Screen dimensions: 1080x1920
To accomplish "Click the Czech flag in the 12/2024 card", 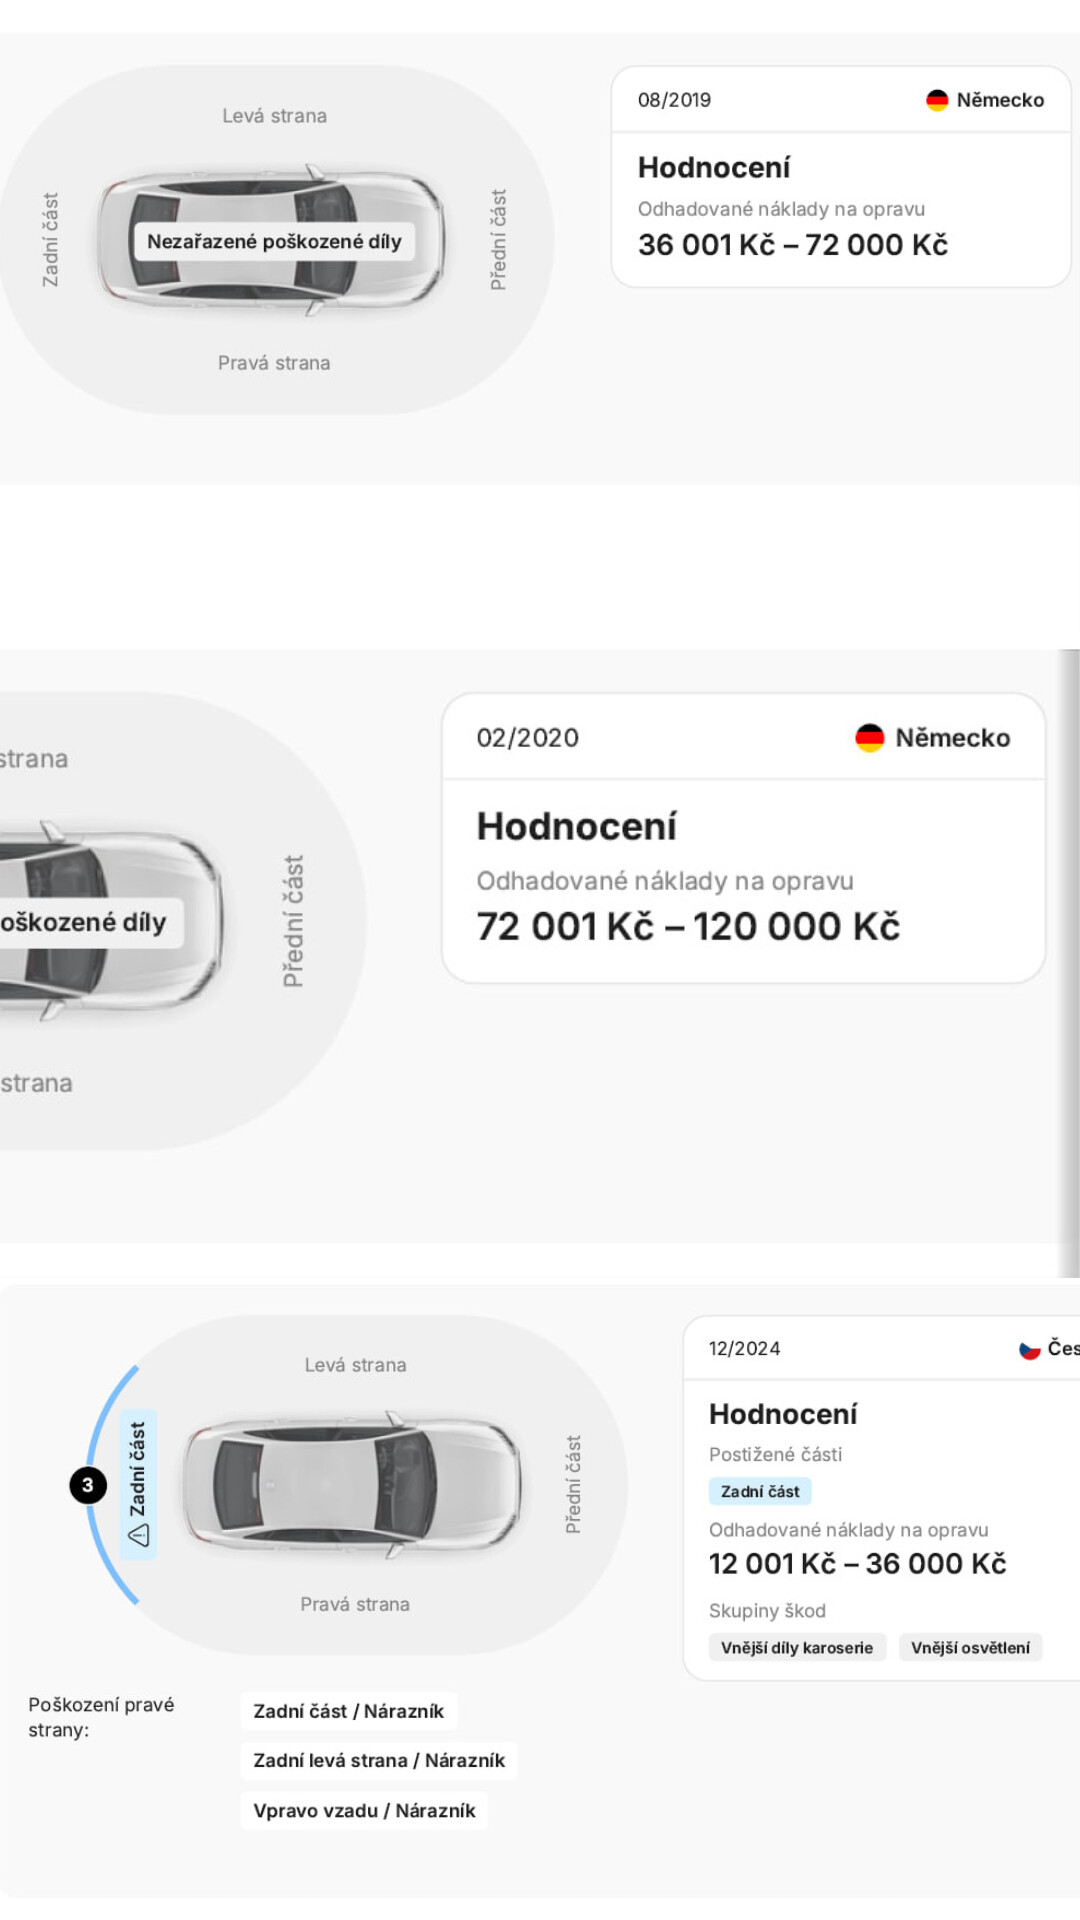I will tap(1029, 1349).
